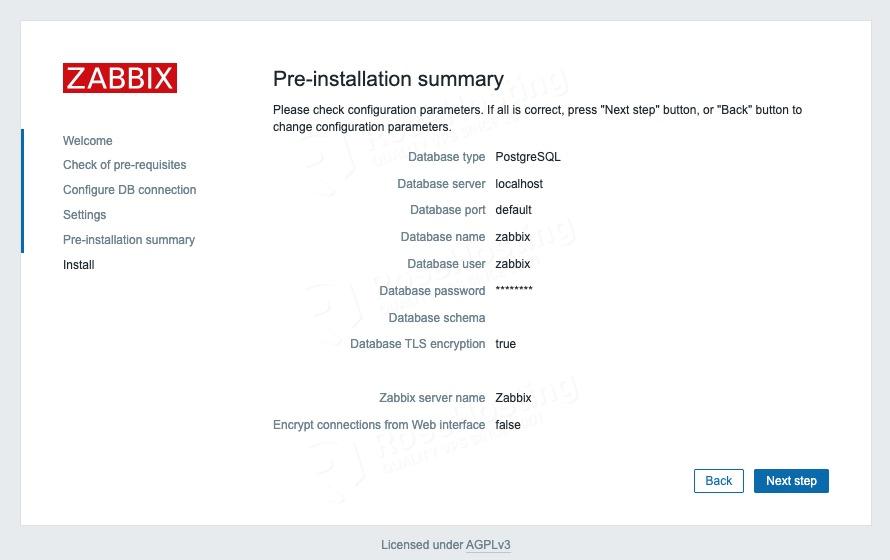Click the true TLS encryption value

pos(505,344)
